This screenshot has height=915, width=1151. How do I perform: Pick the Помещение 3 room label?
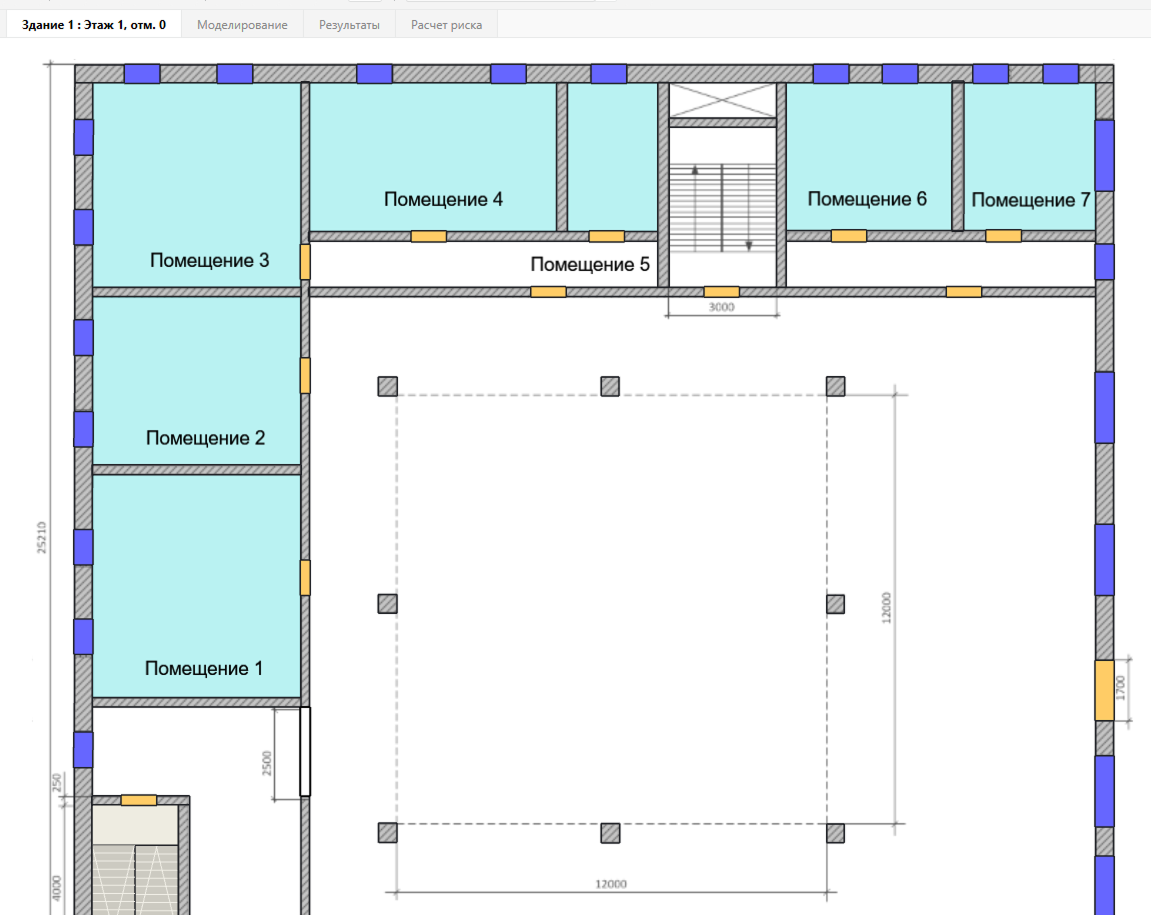(x=209, y=261)
